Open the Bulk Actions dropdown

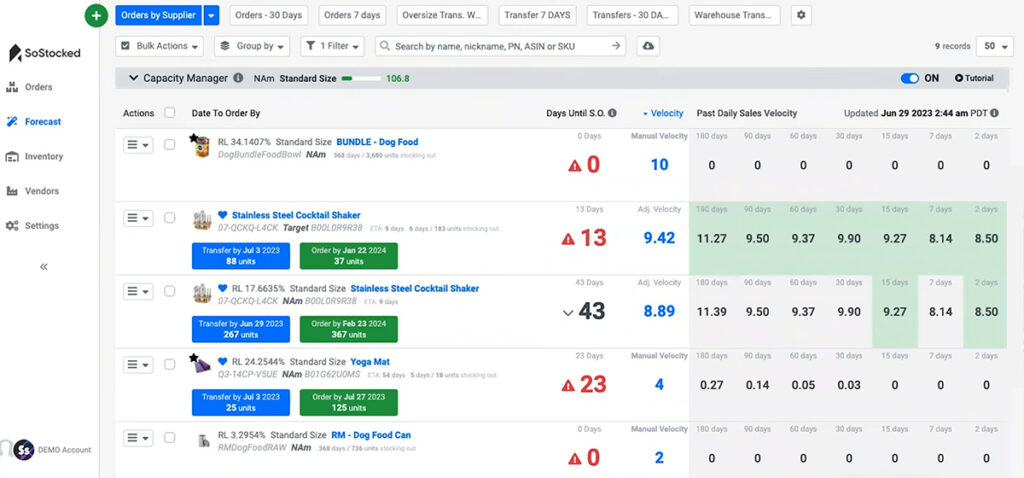[x=159, y=46]
